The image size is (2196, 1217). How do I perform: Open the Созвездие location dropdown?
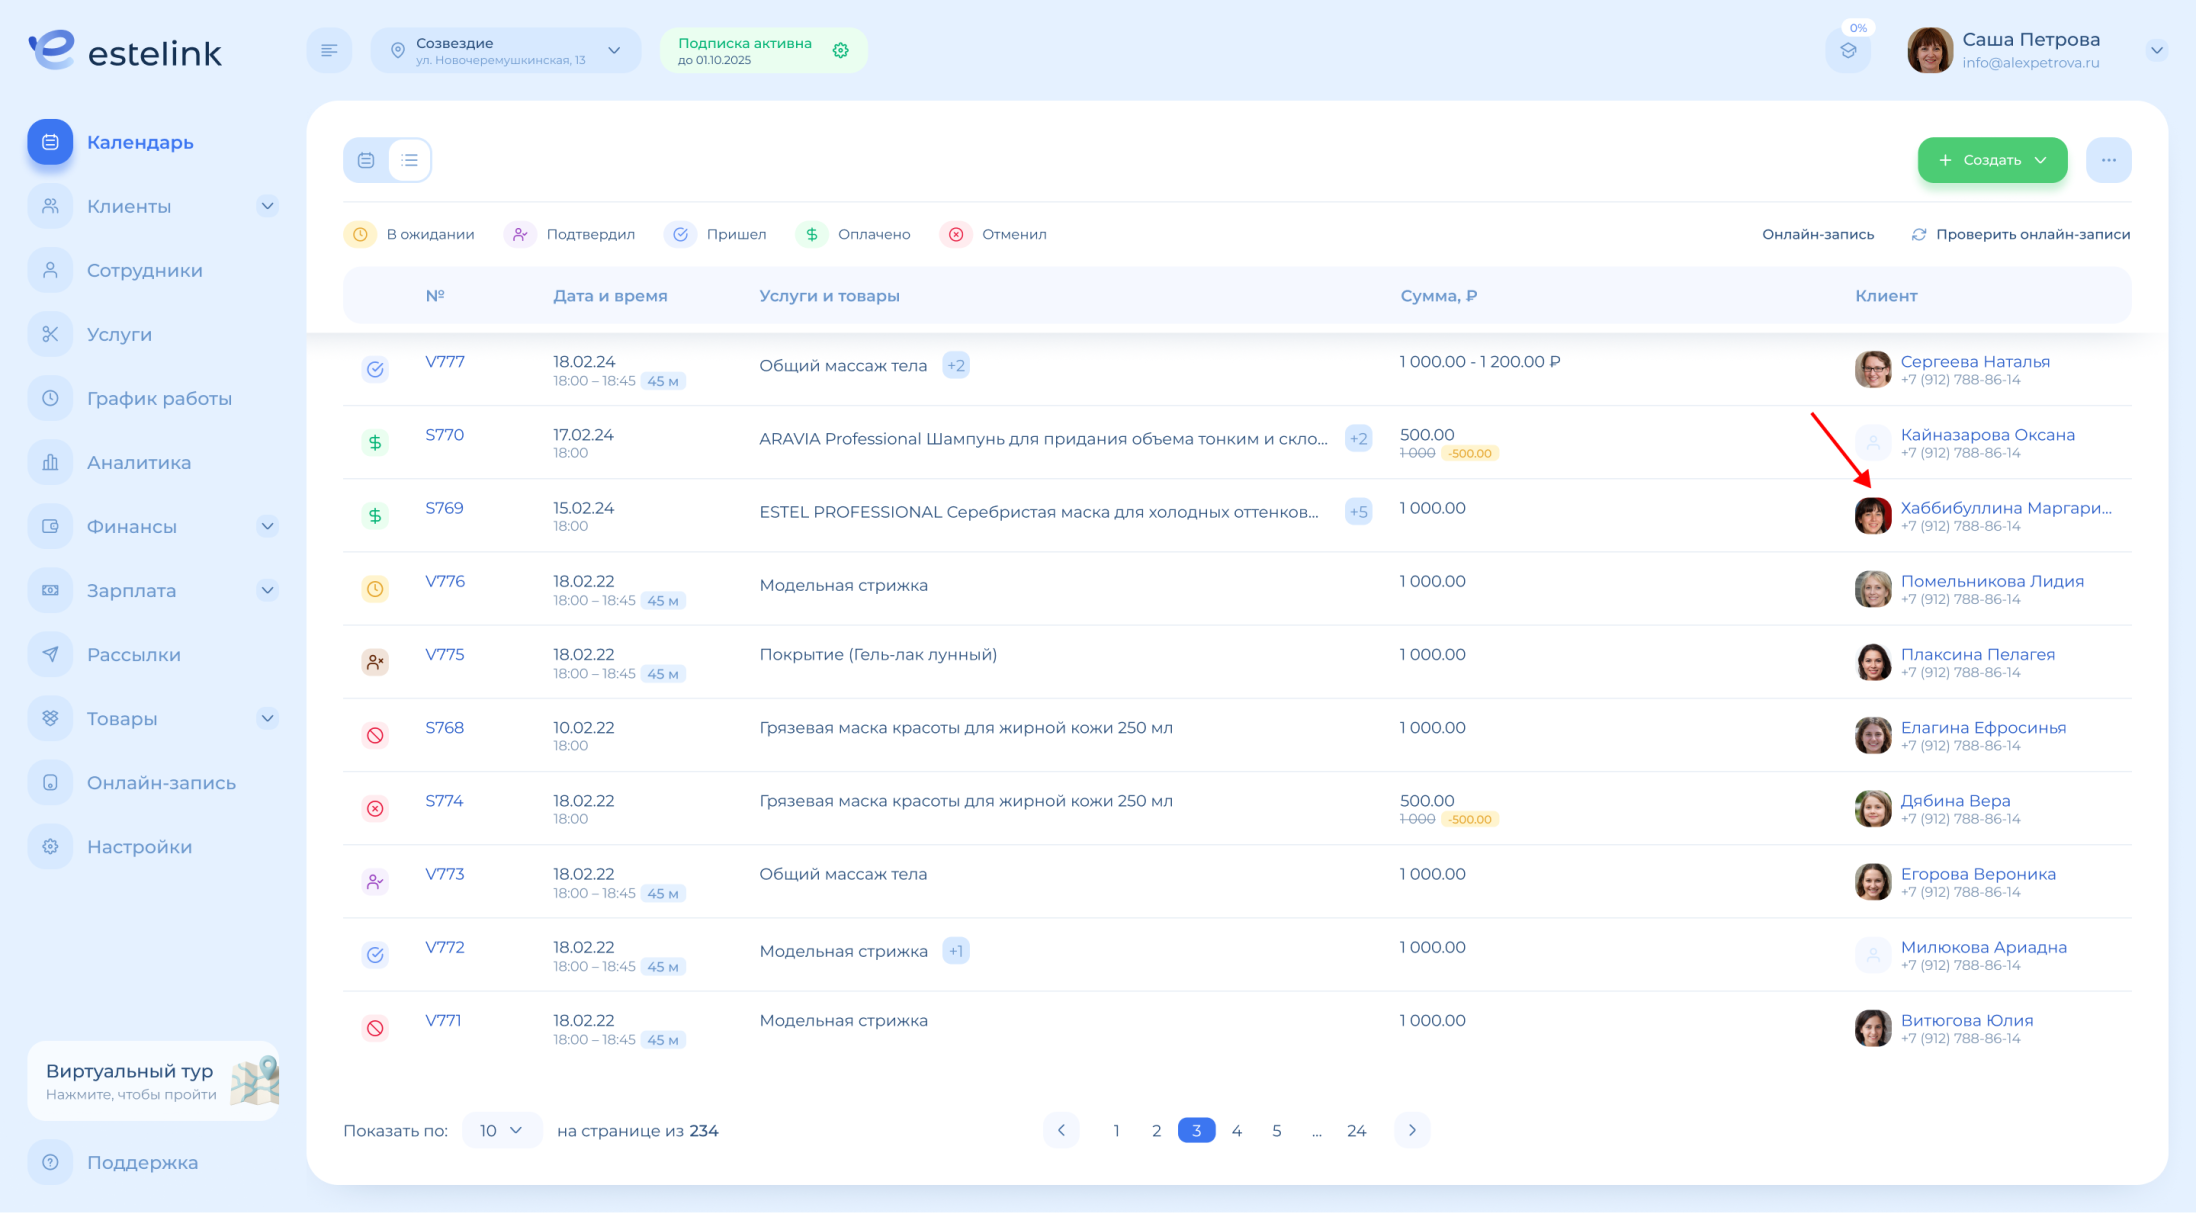tap(505, 51)
